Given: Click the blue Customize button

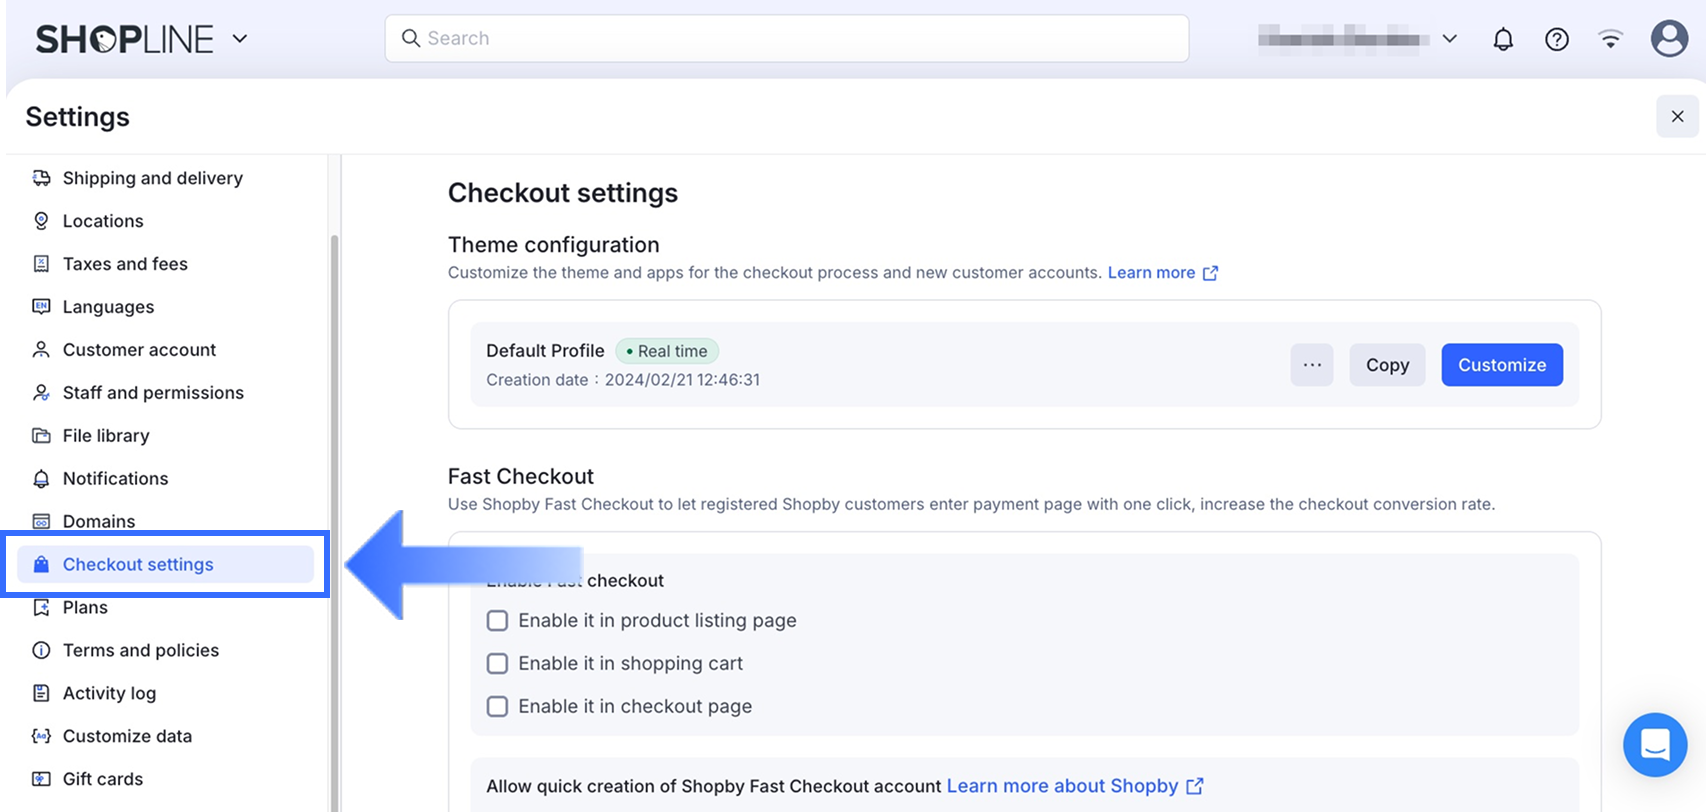Looking at the screenshot, I should (1502, 365).
